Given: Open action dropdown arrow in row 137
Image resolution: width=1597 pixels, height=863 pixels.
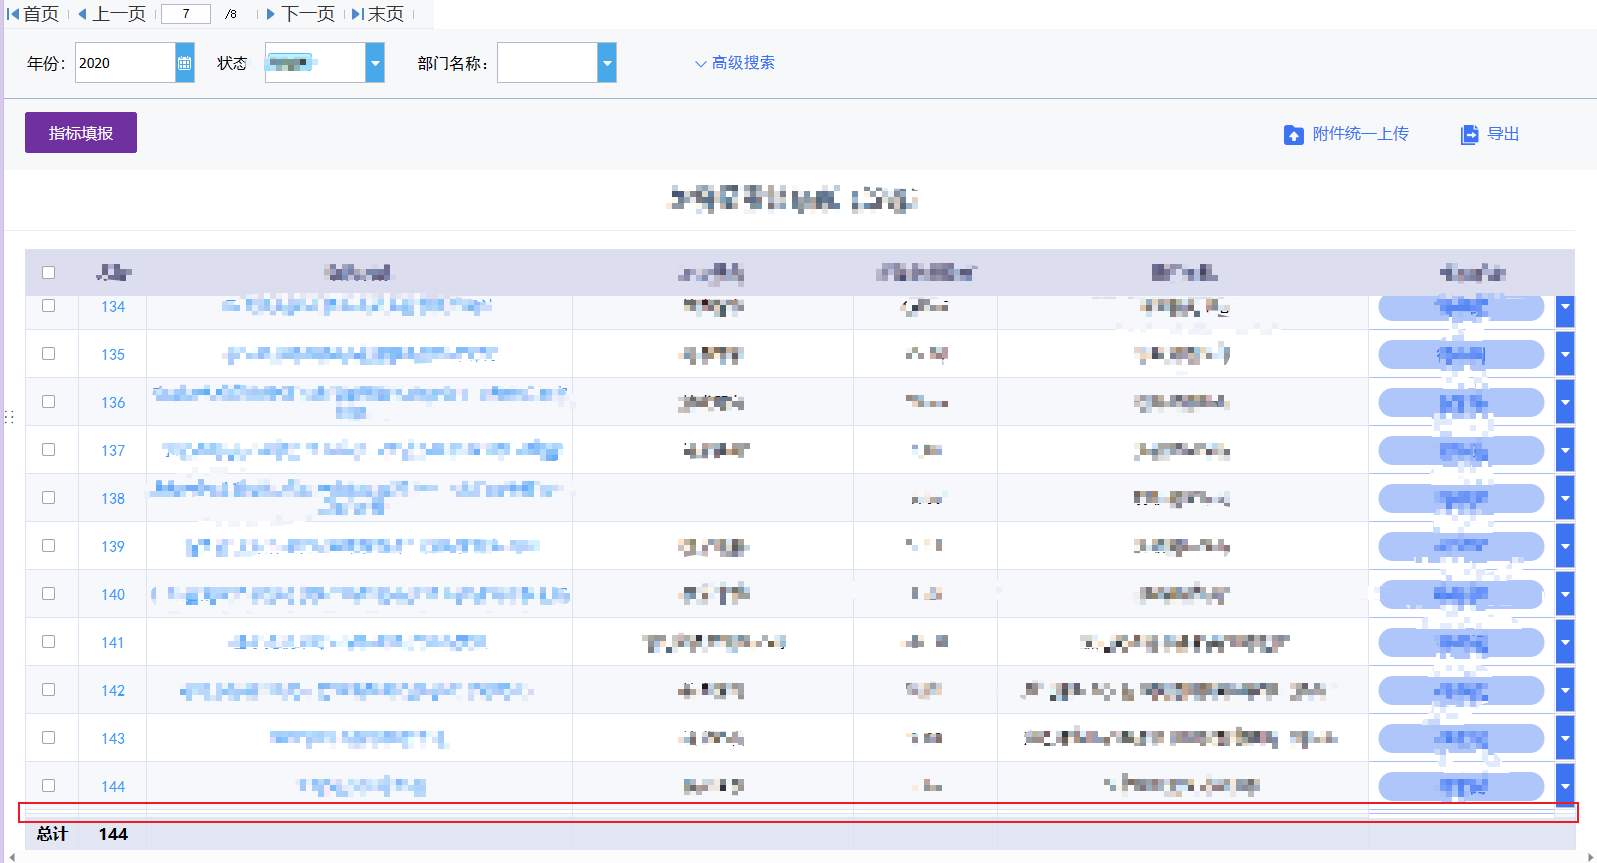Looking at the screenshot, I should (1565, 450).
